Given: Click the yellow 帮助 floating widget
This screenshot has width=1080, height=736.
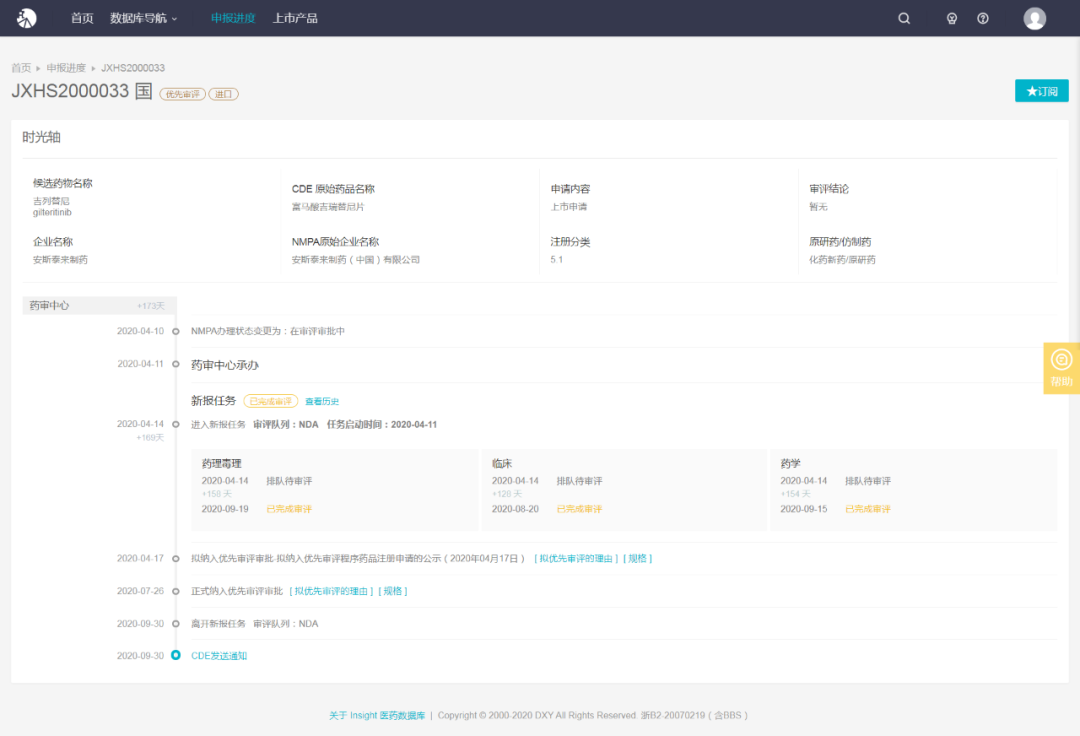Looking at the screenshot, I should point(1061,368).
